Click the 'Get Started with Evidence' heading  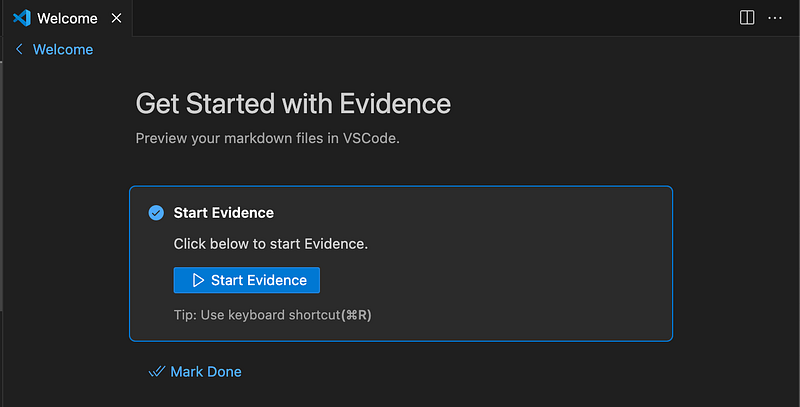[293, 104]
